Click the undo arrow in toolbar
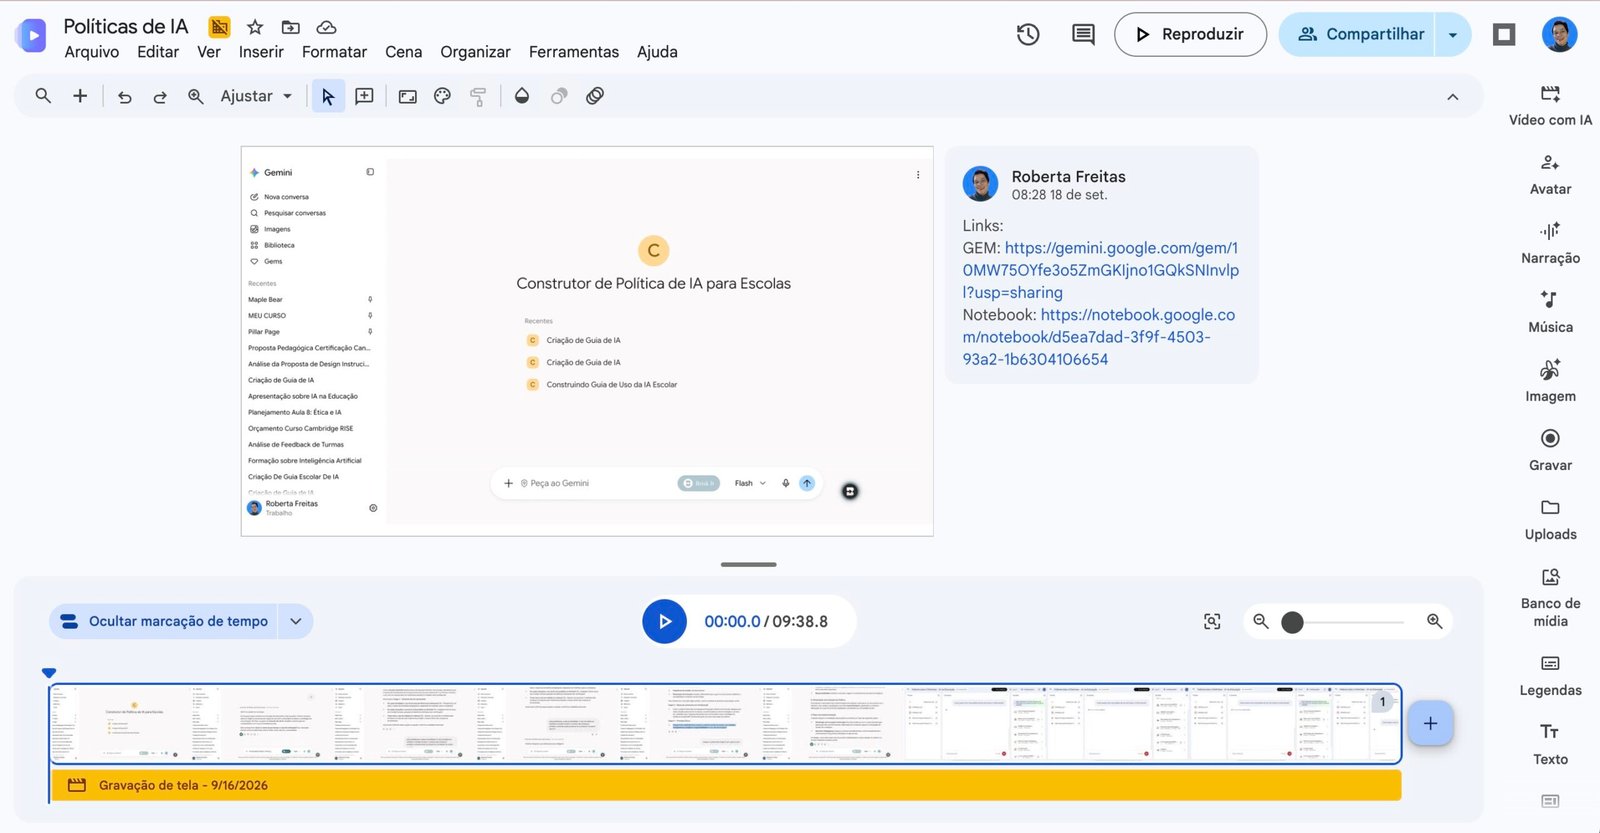 click(x=125, y=97)
